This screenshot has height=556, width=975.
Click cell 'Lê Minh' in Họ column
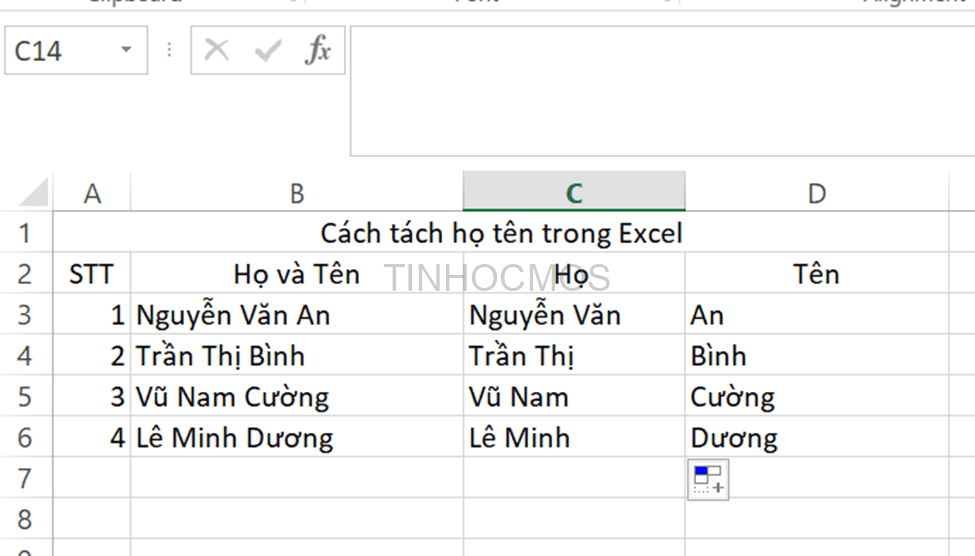pyautogui.click(x=575, y=437)
